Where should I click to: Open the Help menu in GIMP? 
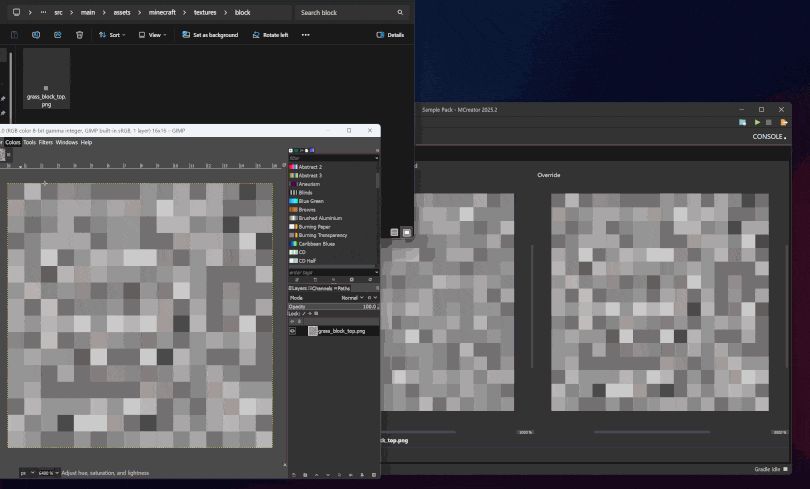(86, 143)
